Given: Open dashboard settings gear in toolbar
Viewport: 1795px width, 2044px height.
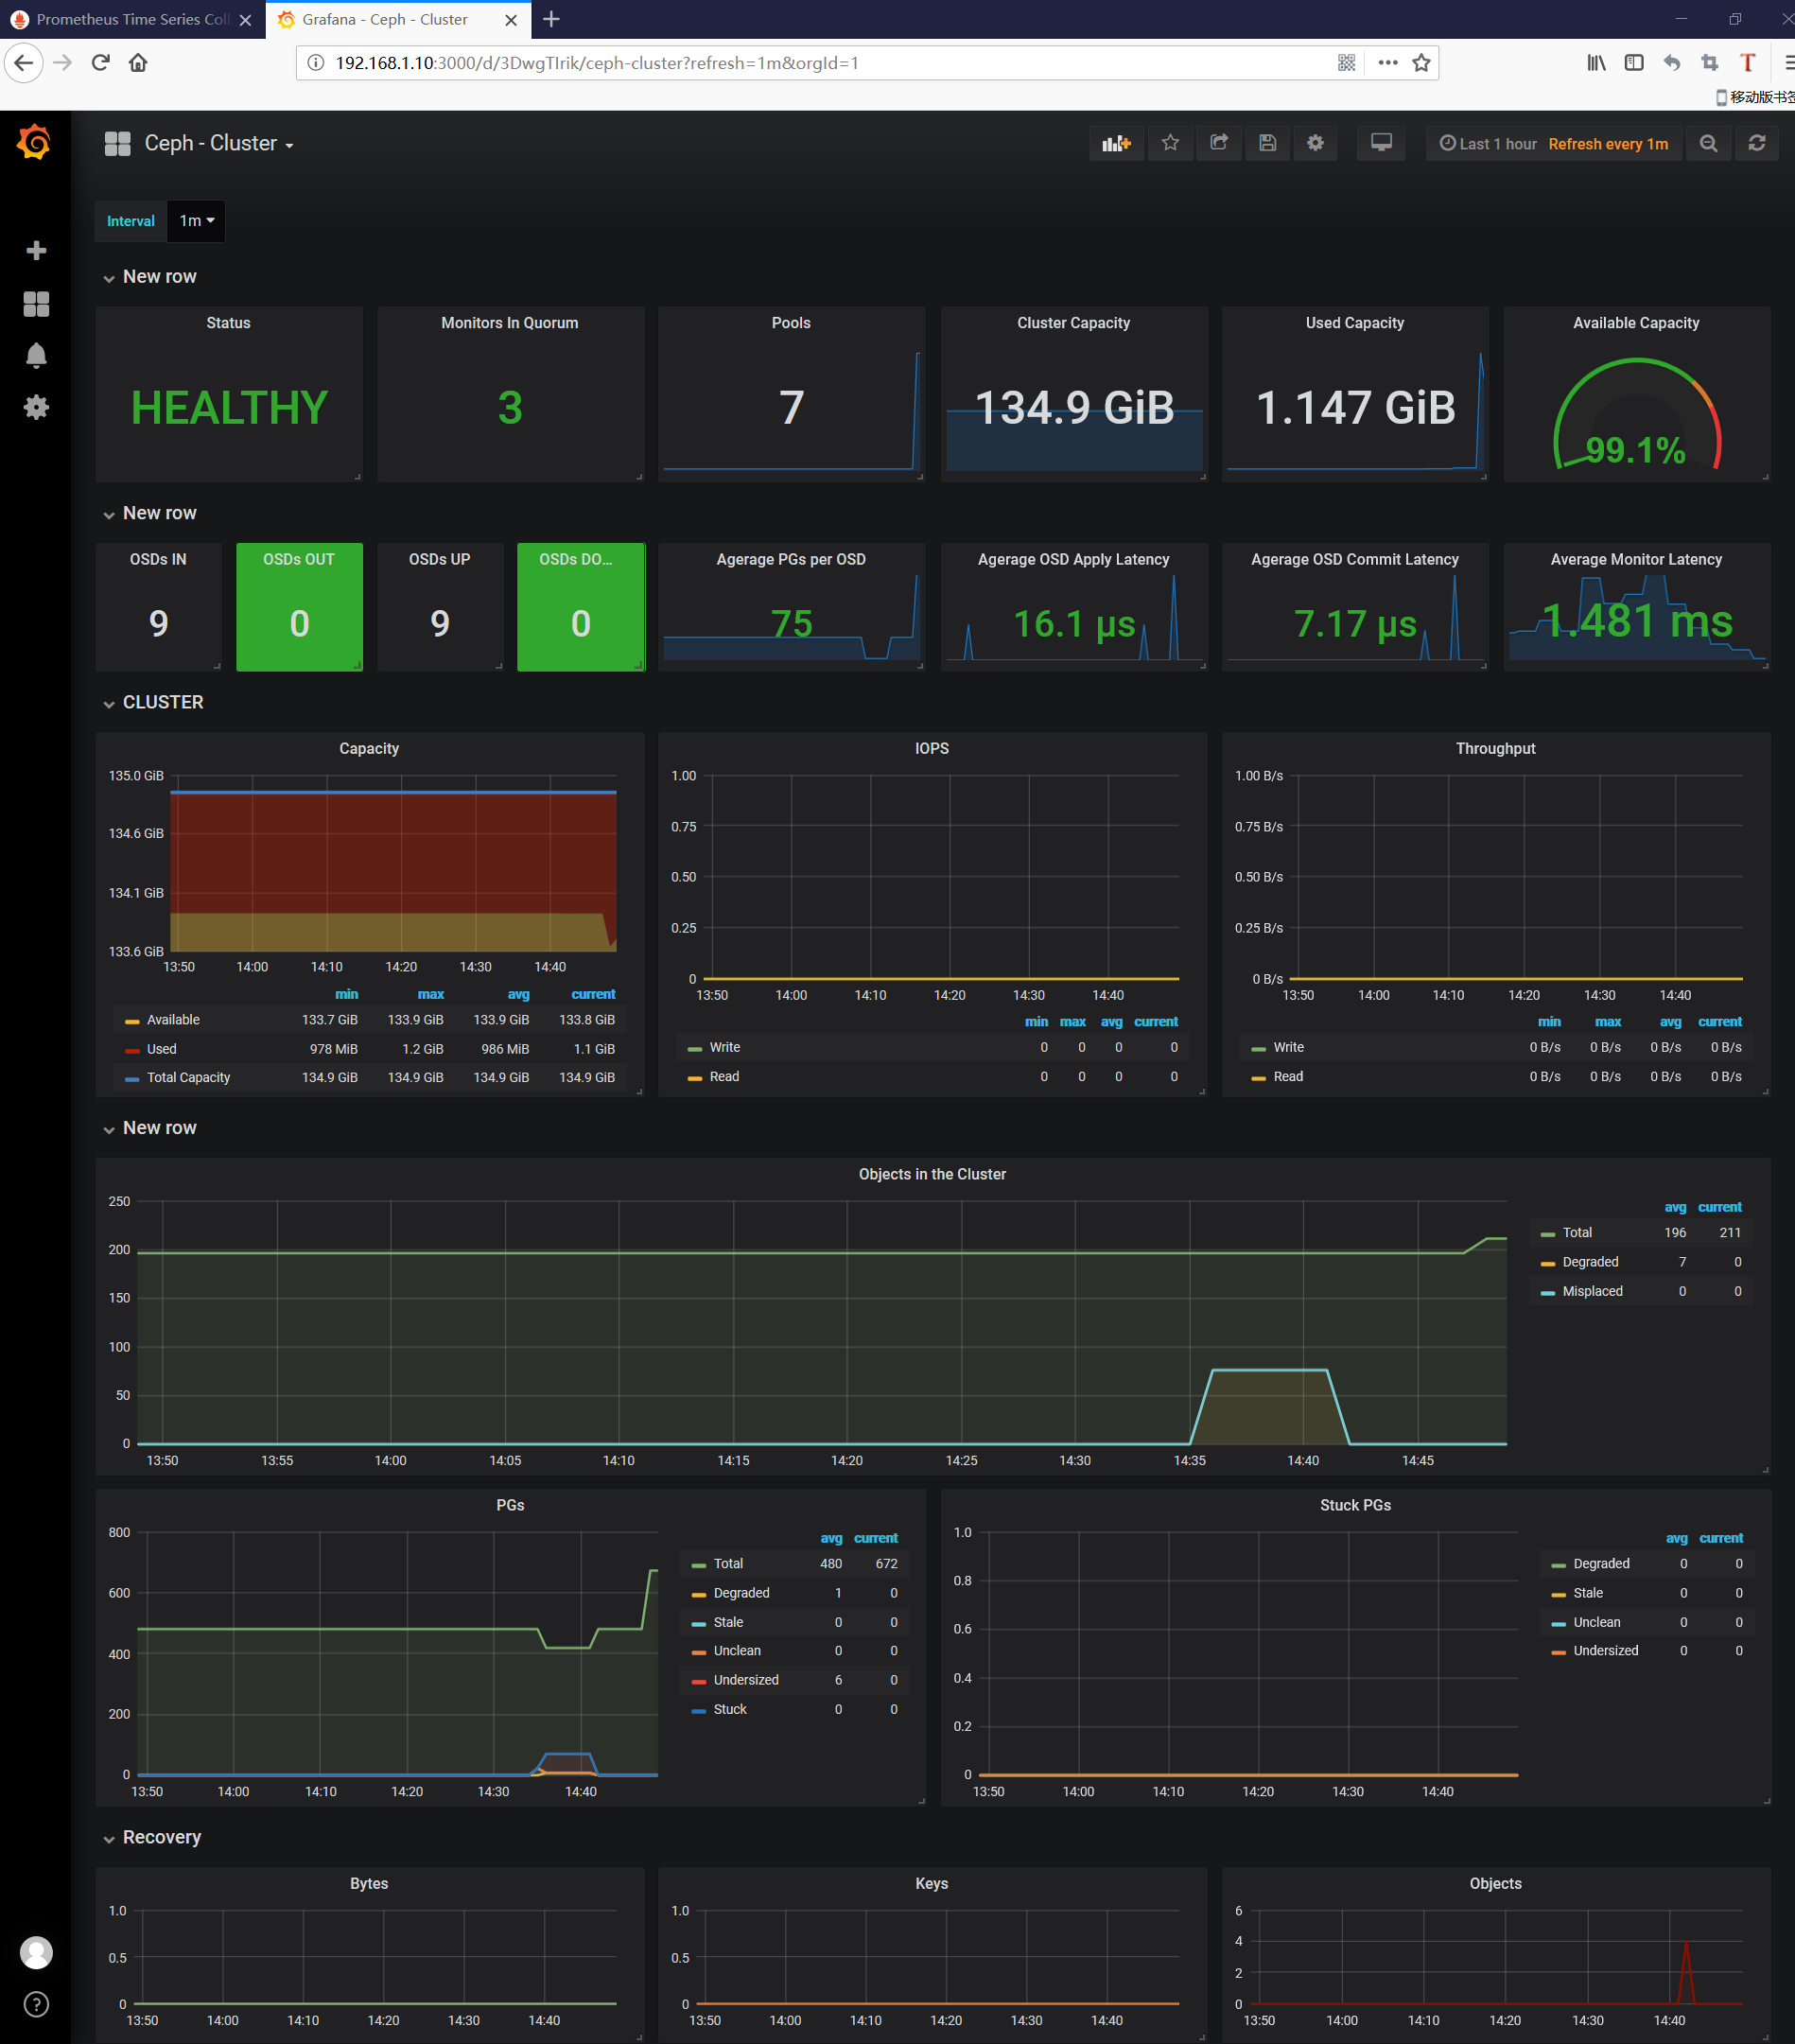Looking at the screenshot, I should click(1315, 144).
